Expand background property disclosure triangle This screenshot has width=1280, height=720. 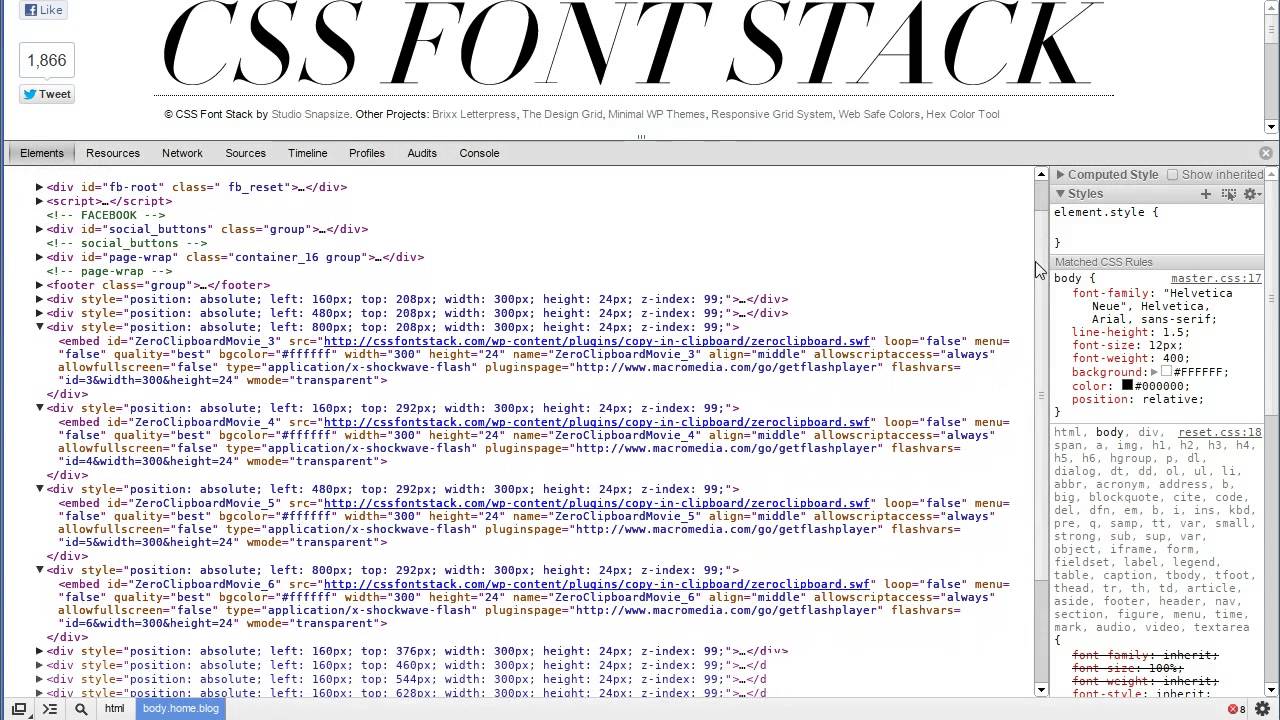1154,372
